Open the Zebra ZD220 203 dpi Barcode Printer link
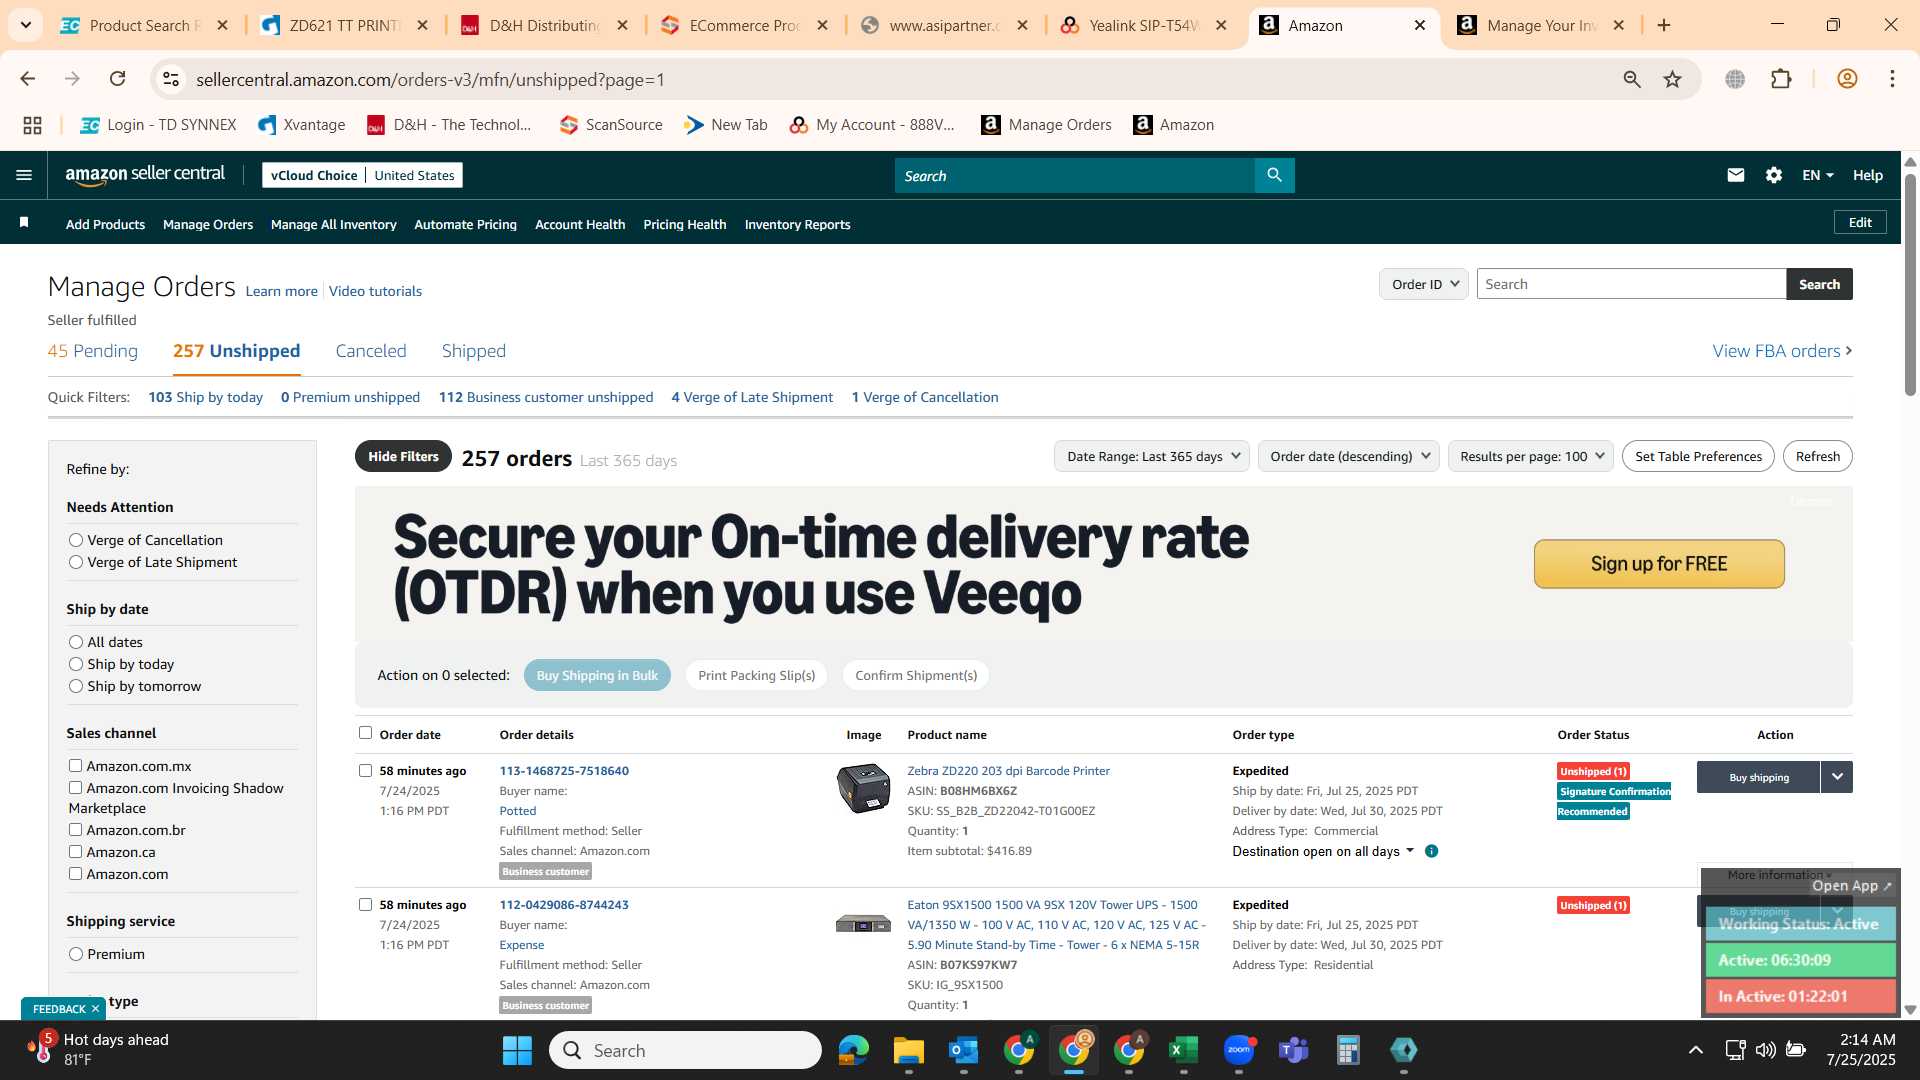 click(x=1008, y=771)
